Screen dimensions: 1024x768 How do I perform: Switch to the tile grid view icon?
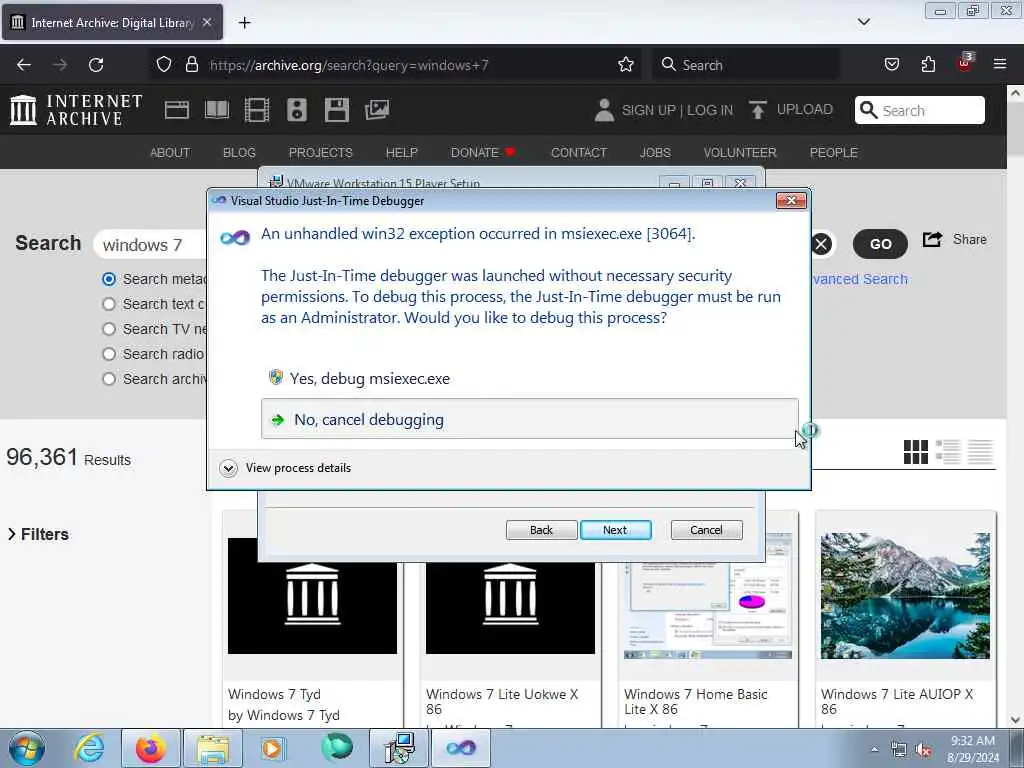916,452
